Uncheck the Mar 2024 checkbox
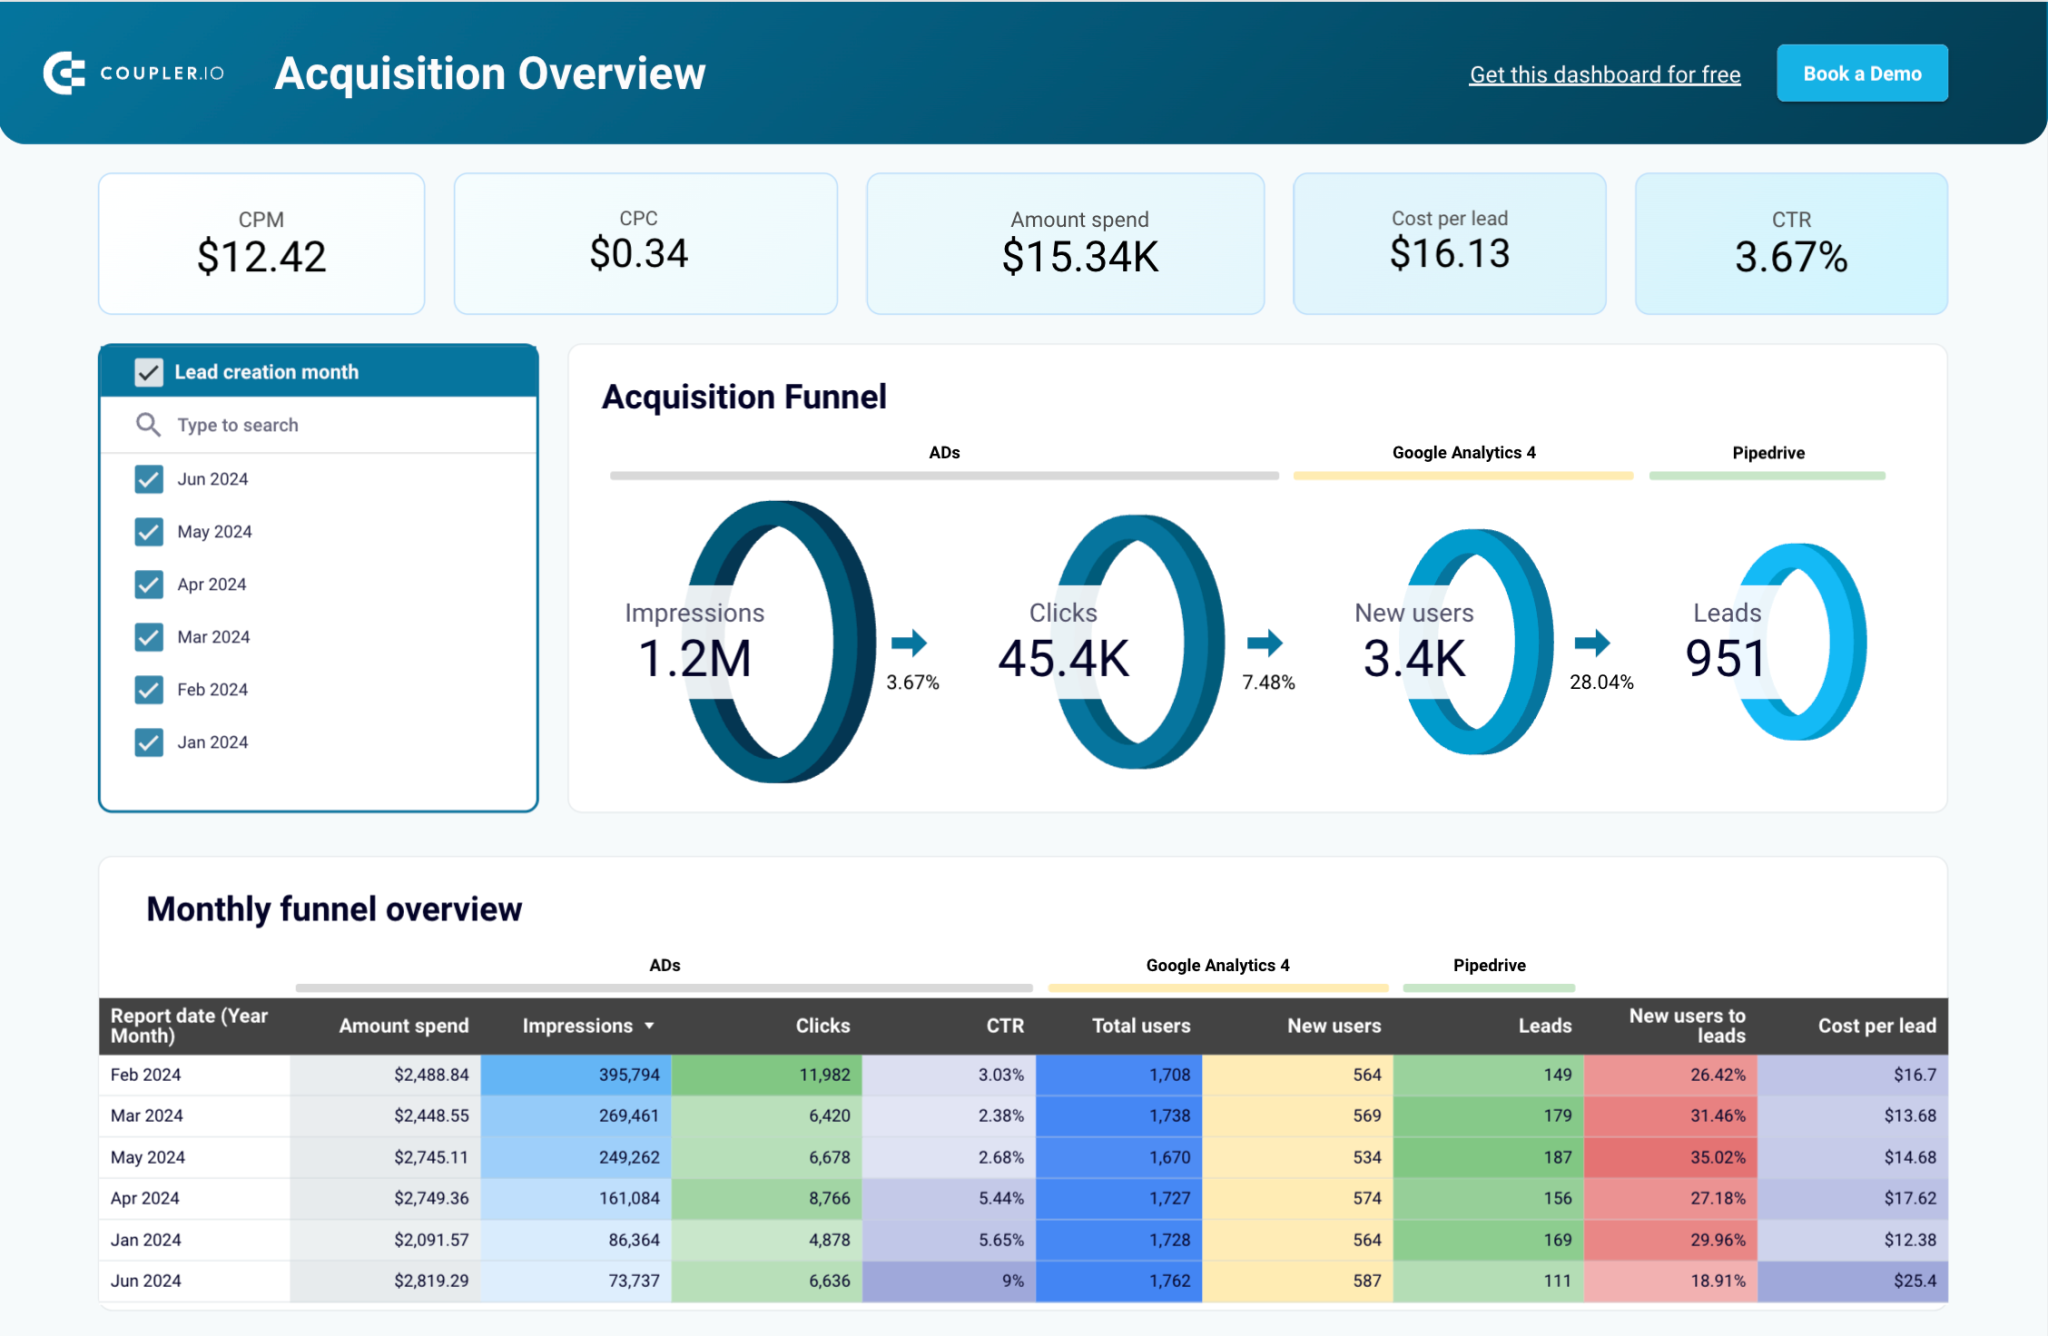2048x1336 pixels. pyautogui.click(x=149, y=637)
